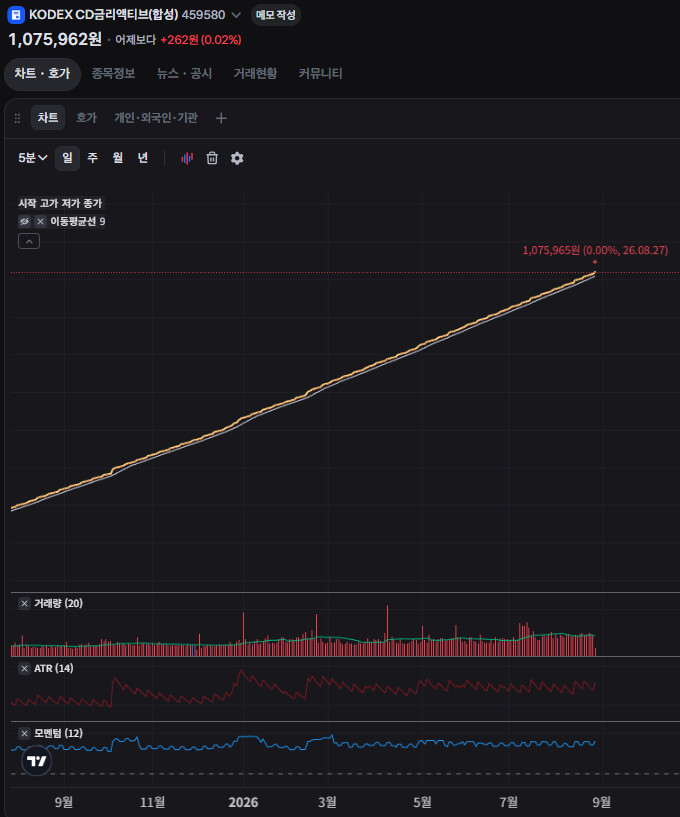680x817 pixels.
Task: Select the 일 daily interval
Action: (67, 158)
